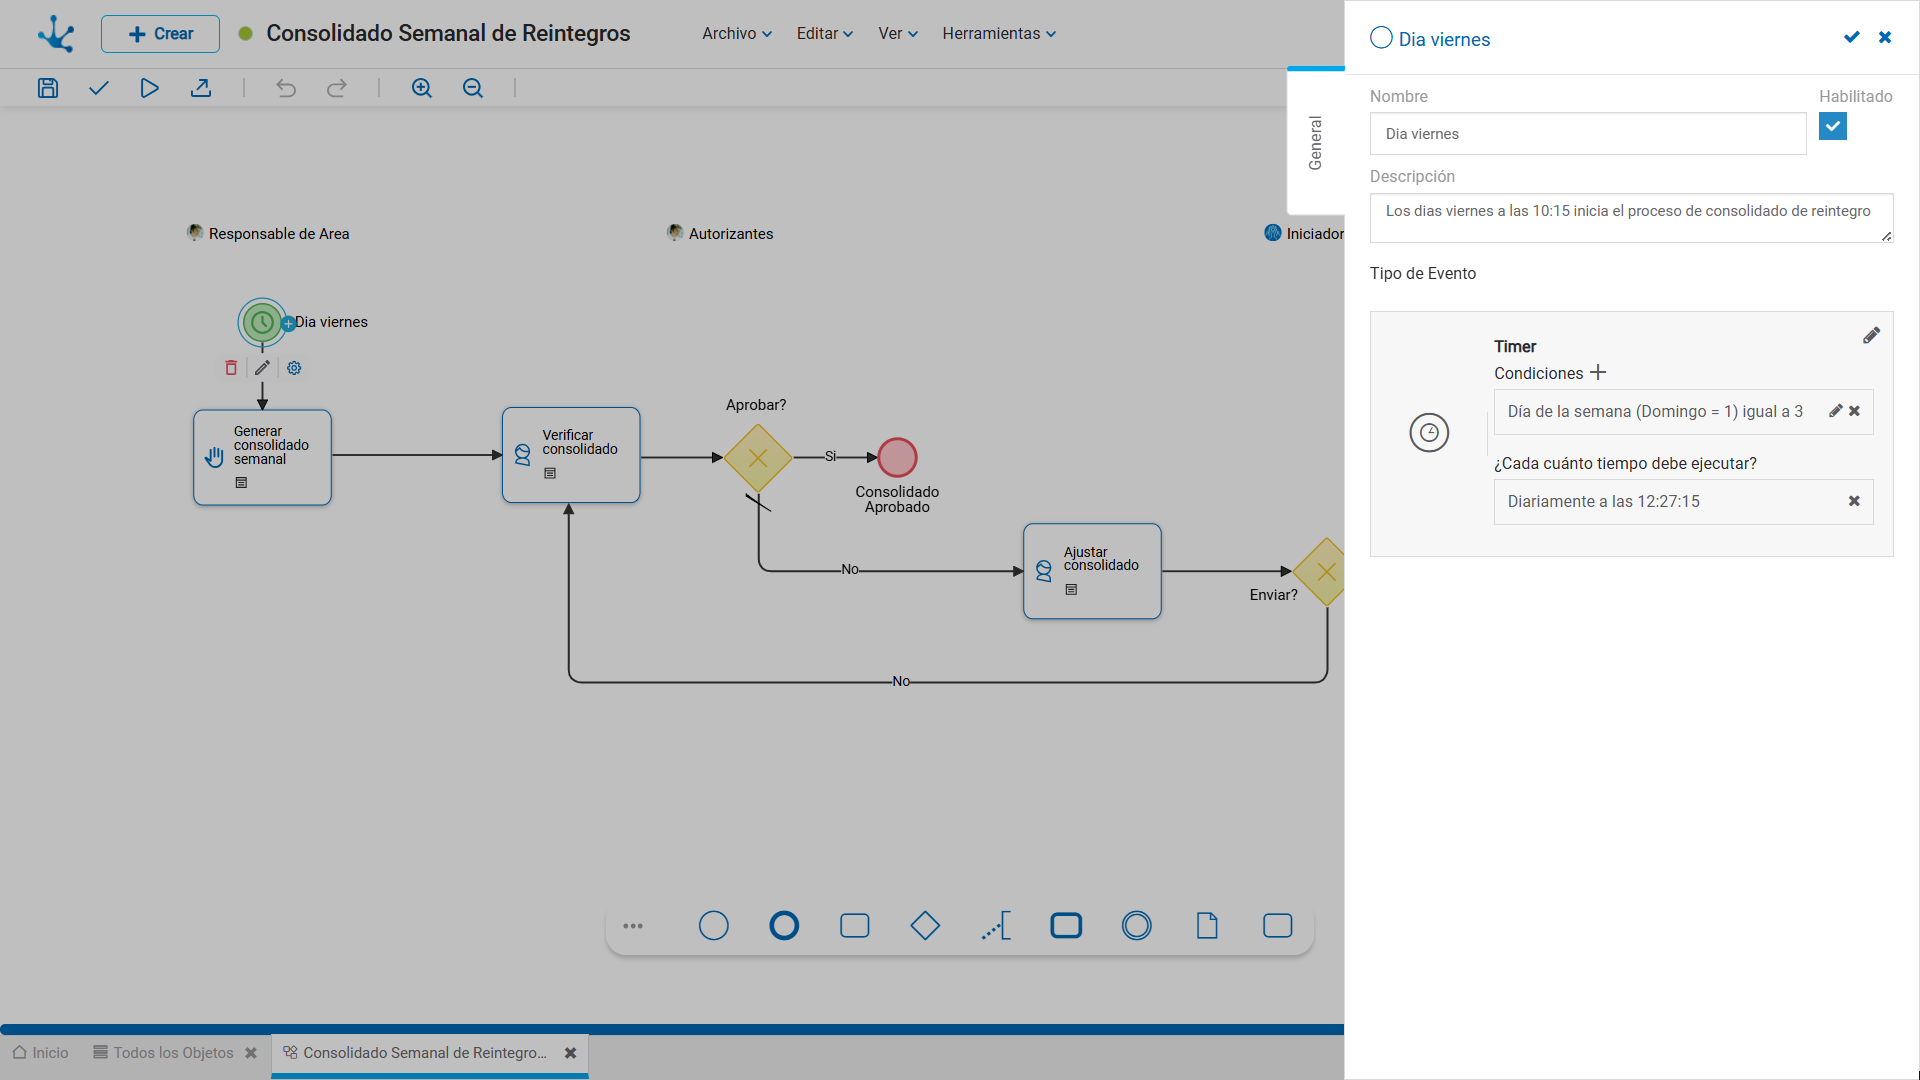Select the Verificar consolidado task
Viewport: 1920px width, 1080px height.
coord(571,455)
